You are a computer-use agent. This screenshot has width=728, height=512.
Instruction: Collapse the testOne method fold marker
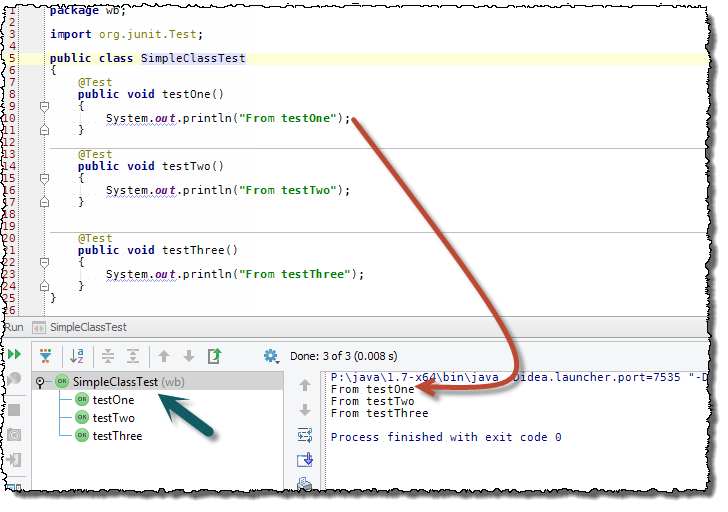pos(43,106)
